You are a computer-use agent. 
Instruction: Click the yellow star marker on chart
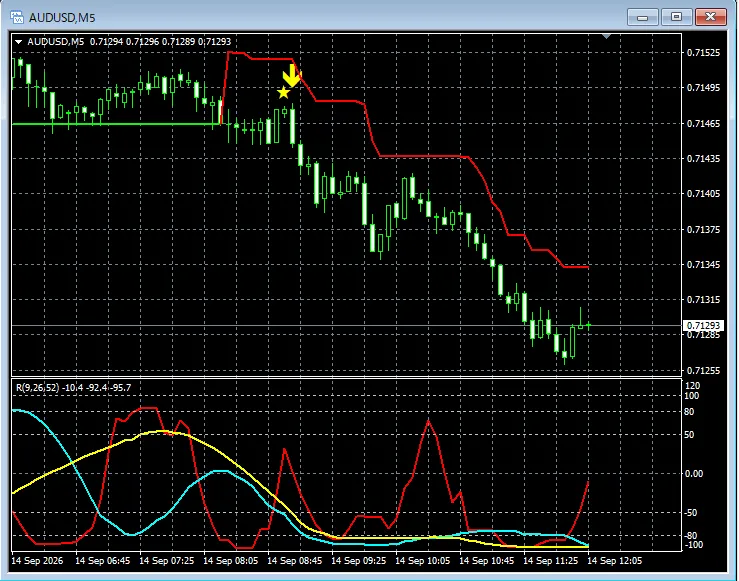pyautogui.click(x=283, y=93)
